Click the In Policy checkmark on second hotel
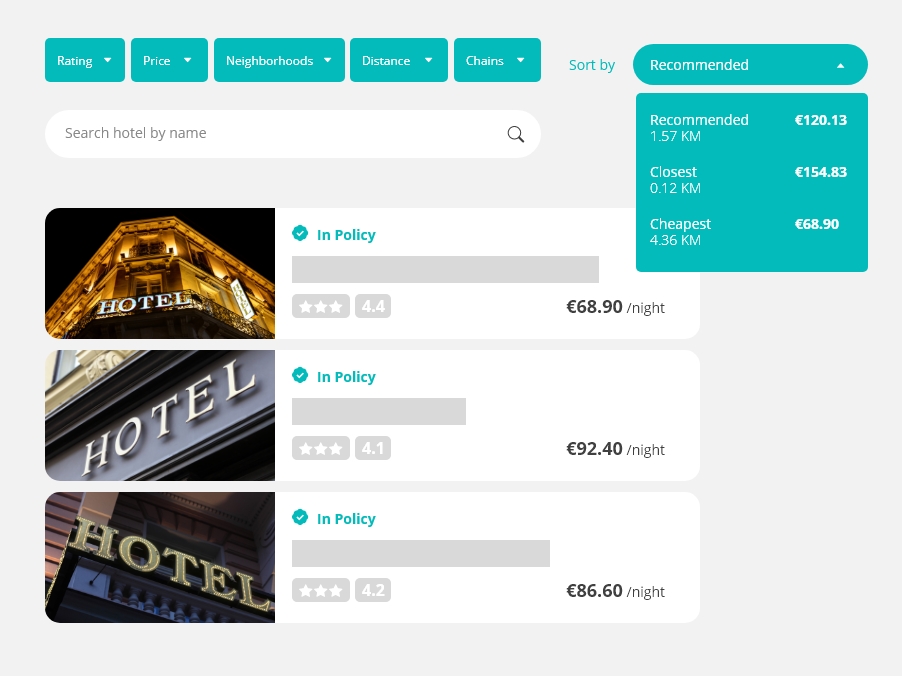 pos(300,375)
